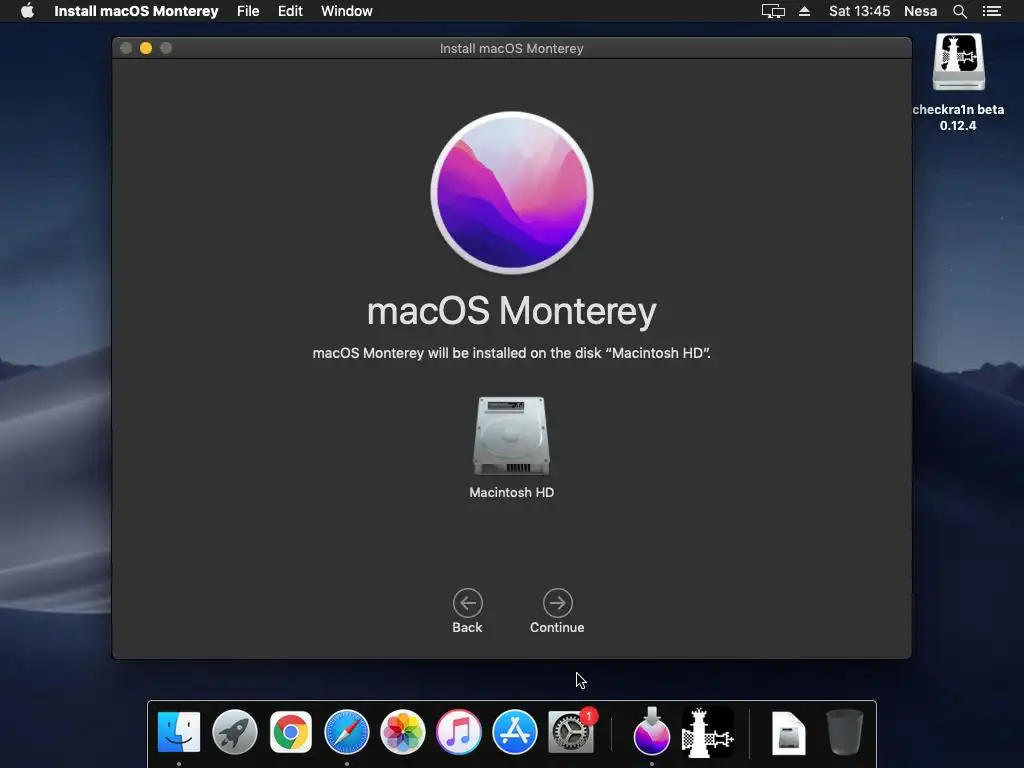
Task: Click the eject icon in menu bar
Action: click(805, 11)
